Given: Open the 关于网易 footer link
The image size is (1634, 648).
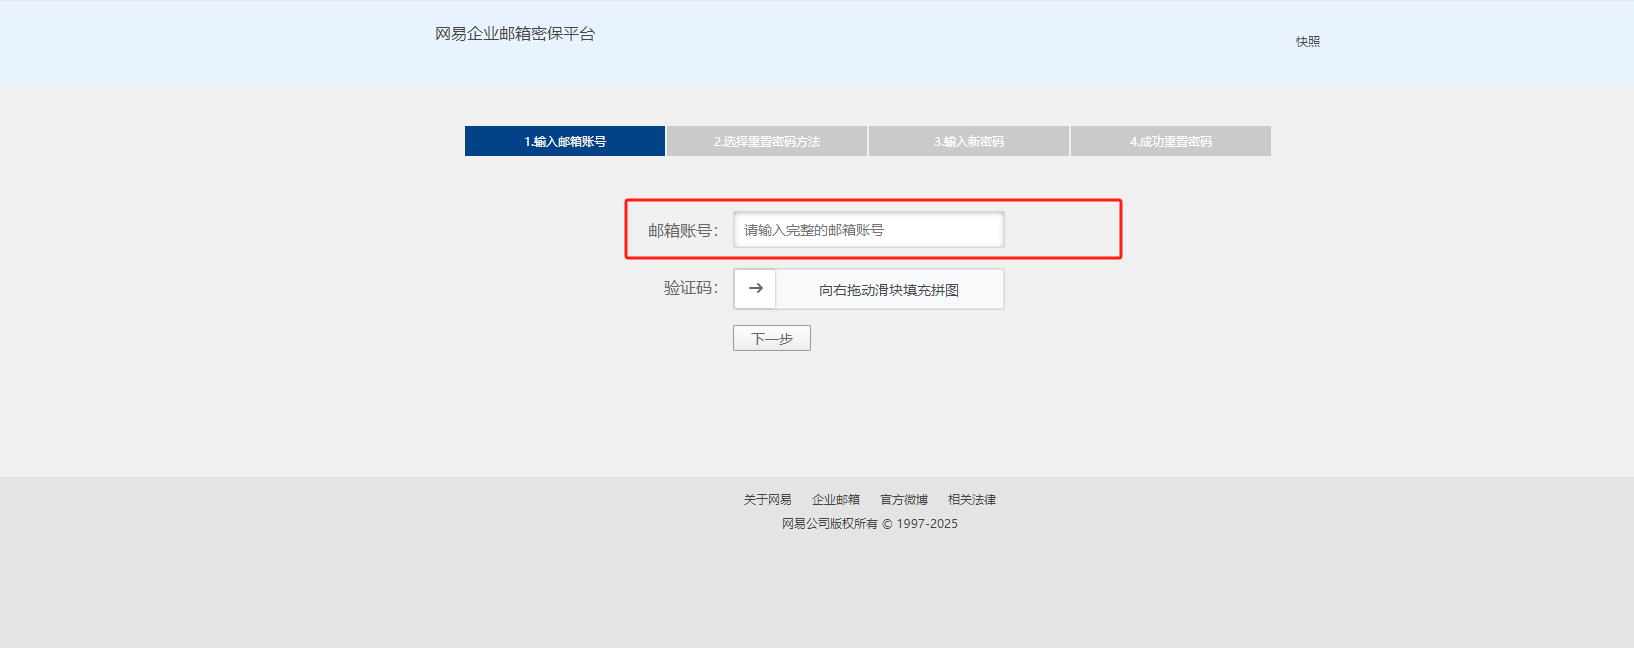Looking at the screenshot, I should point(767,500).
